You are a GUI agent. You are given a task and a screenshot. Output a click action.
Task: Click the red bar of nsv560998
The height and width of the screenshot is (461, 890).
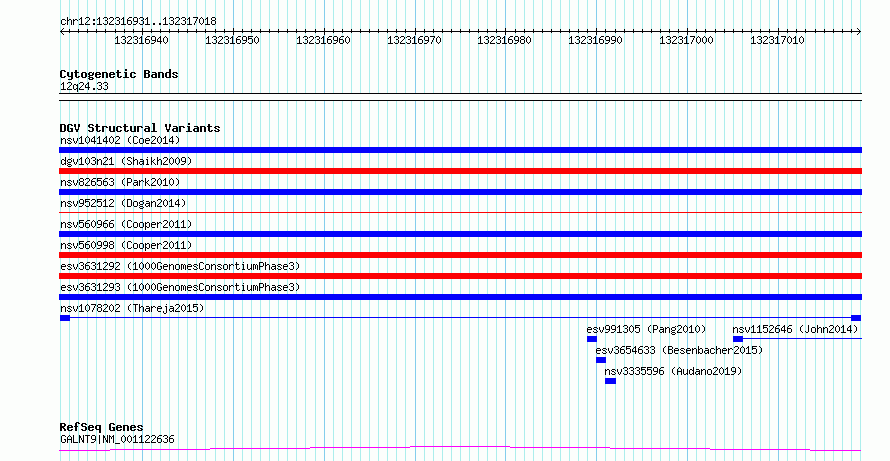[x=460, y=255]
